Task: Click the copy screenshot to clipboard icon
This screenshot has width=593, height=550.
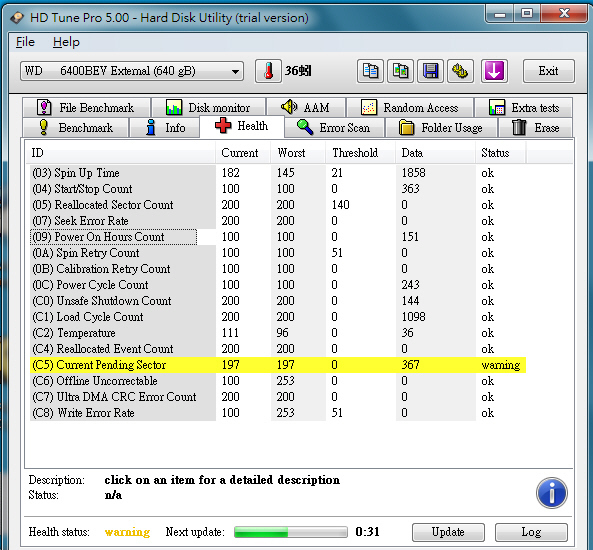Action: [401, 71]
